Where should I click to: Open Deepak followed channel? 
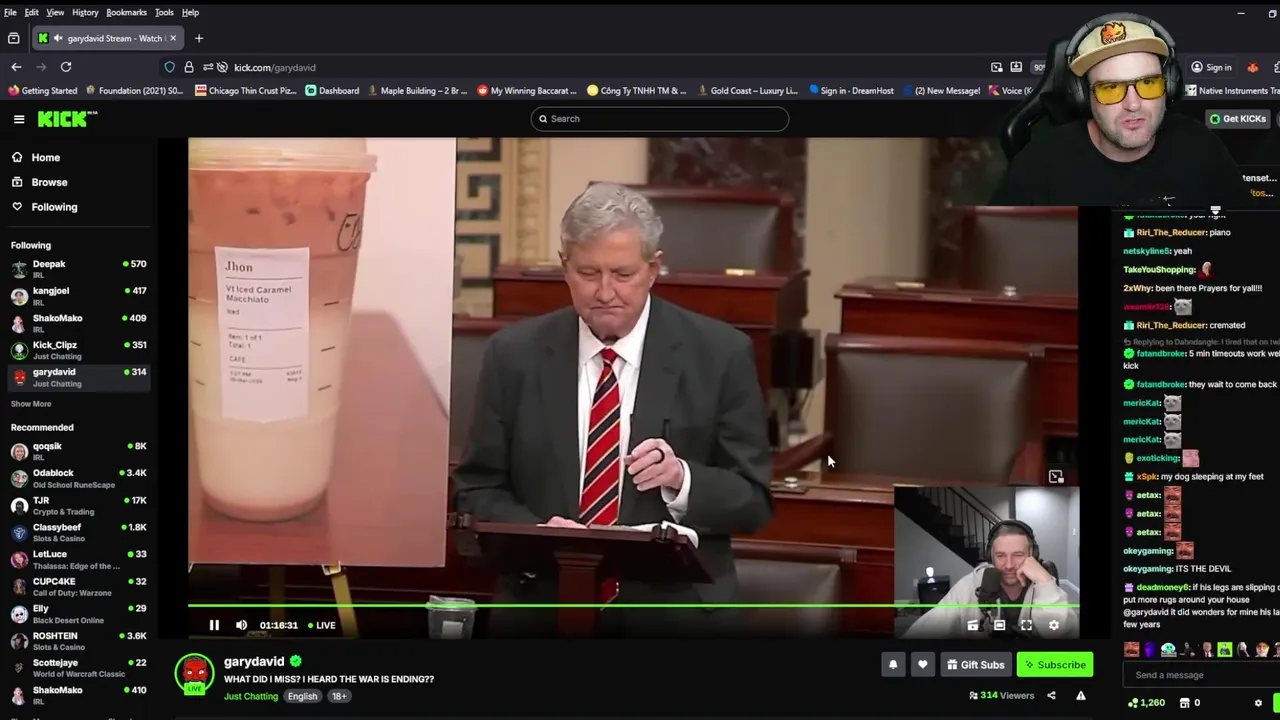coord(78,269)
